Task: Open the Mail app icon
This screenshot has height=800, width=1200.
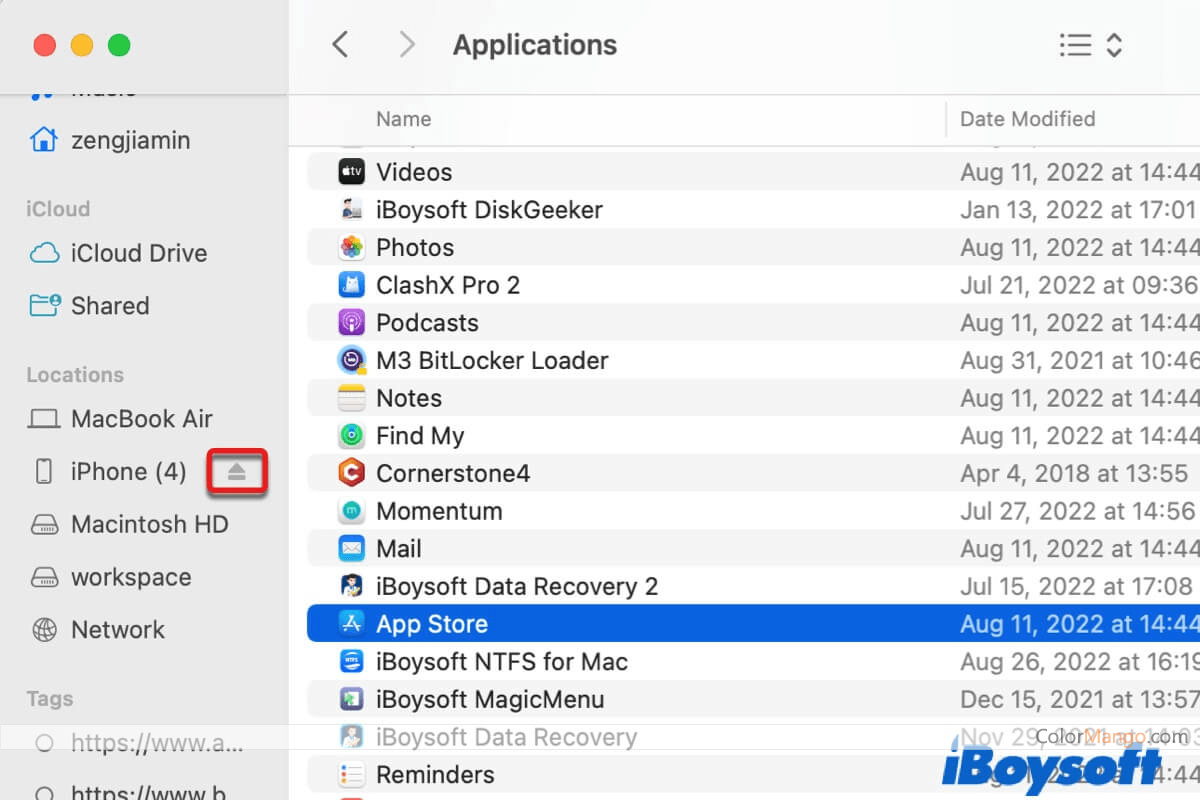Action: pos(351,548)
